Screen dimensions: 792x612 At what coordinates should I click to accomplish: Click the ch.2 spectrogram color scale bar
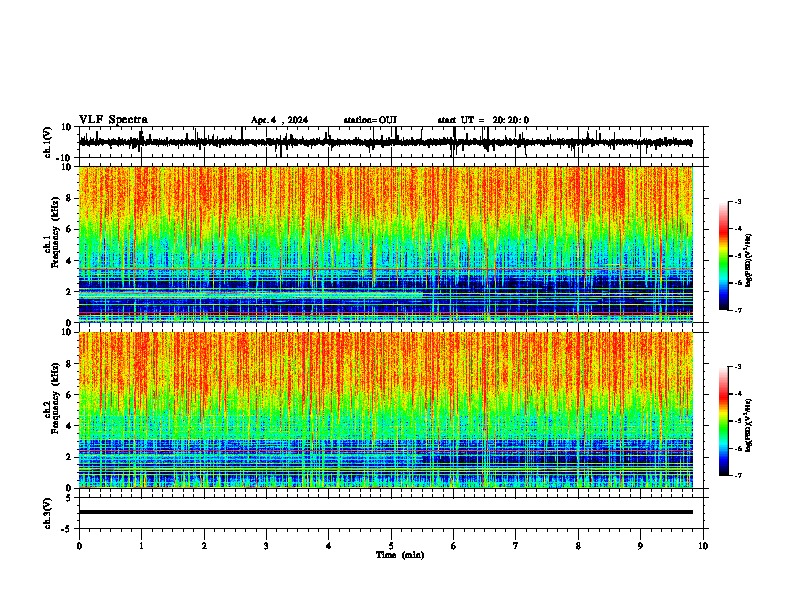[724, 421]
